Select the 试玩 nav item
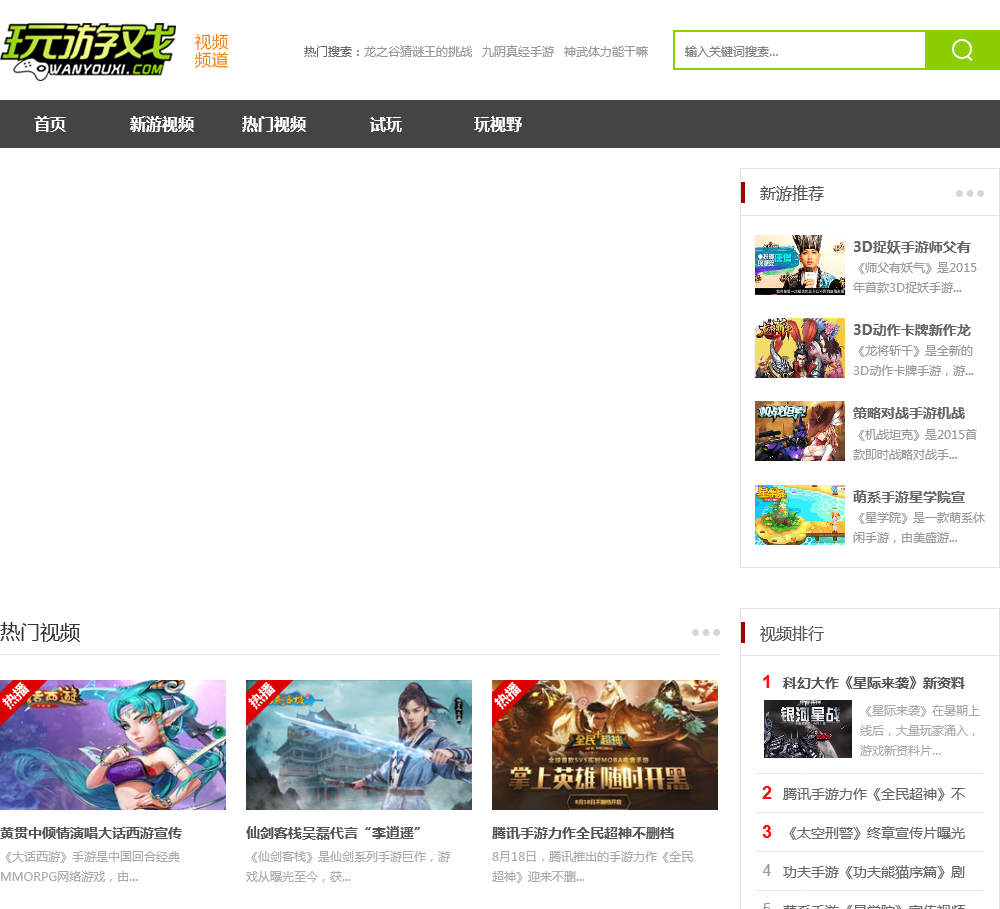 pos(386,124)
